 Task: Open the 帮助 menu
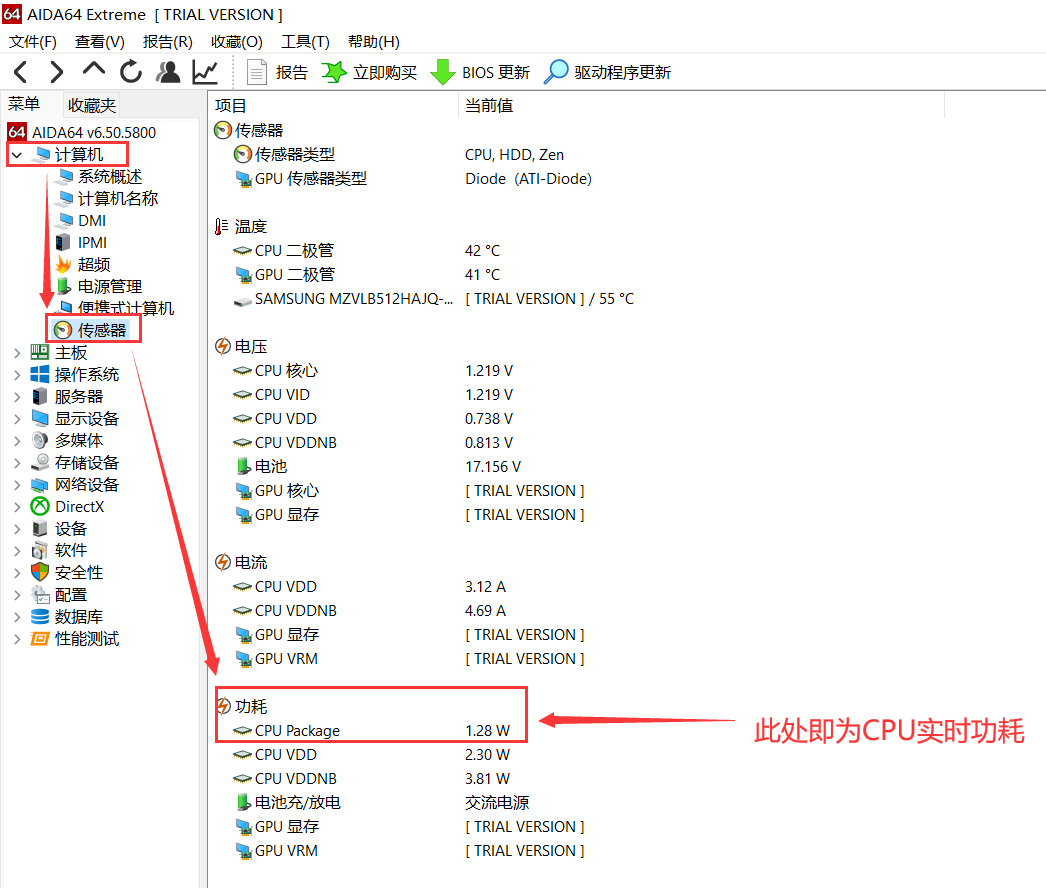pos(373,41)
